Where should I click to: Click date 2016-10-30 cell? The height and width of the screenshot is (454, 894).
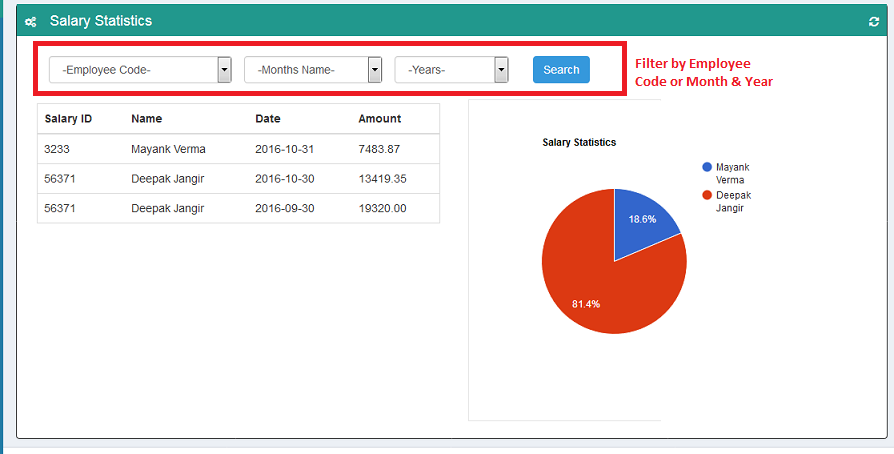pyautogui.click(x=285, y=179)
